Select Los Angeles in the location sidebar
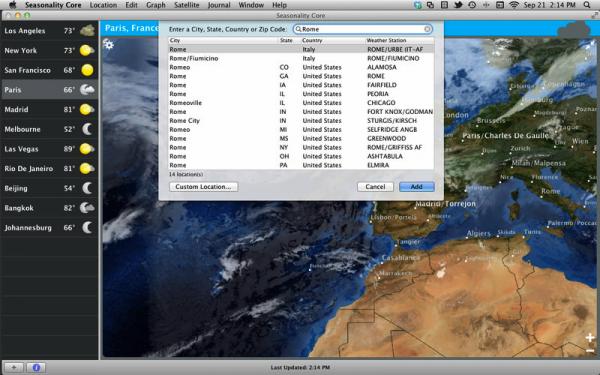 (x=49, y=31)
